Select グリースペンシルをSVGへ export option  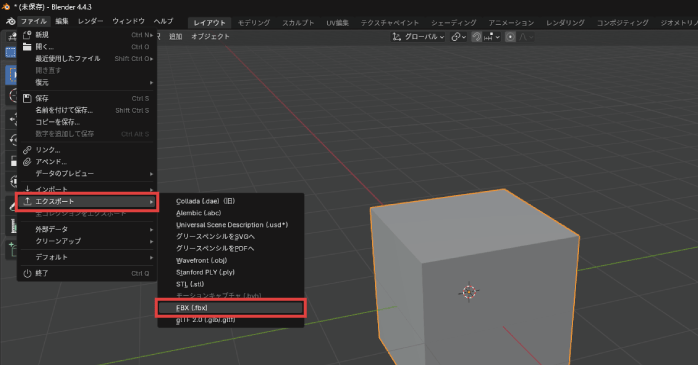231,237
